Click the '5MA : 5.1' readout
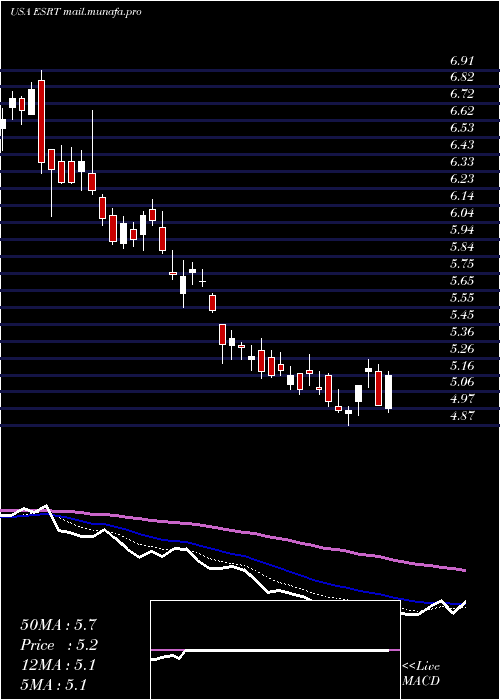 click(x=53, y=685)
